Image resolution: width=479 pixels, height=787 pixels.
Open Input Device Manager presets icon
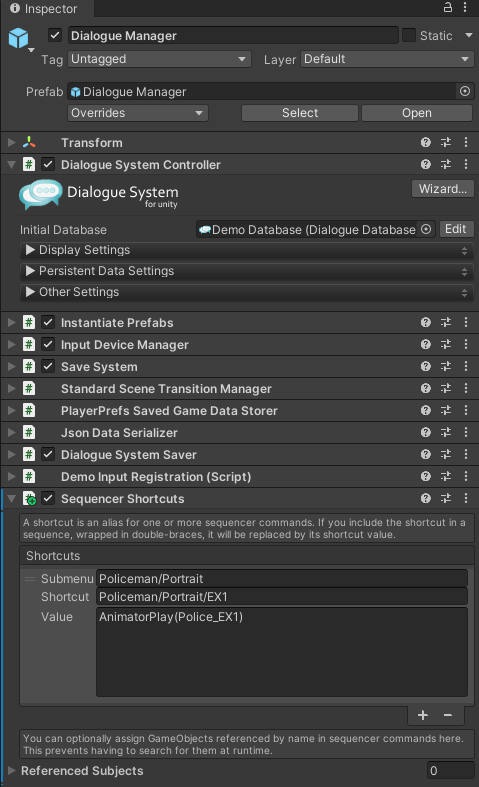click(x=446, y=345)
